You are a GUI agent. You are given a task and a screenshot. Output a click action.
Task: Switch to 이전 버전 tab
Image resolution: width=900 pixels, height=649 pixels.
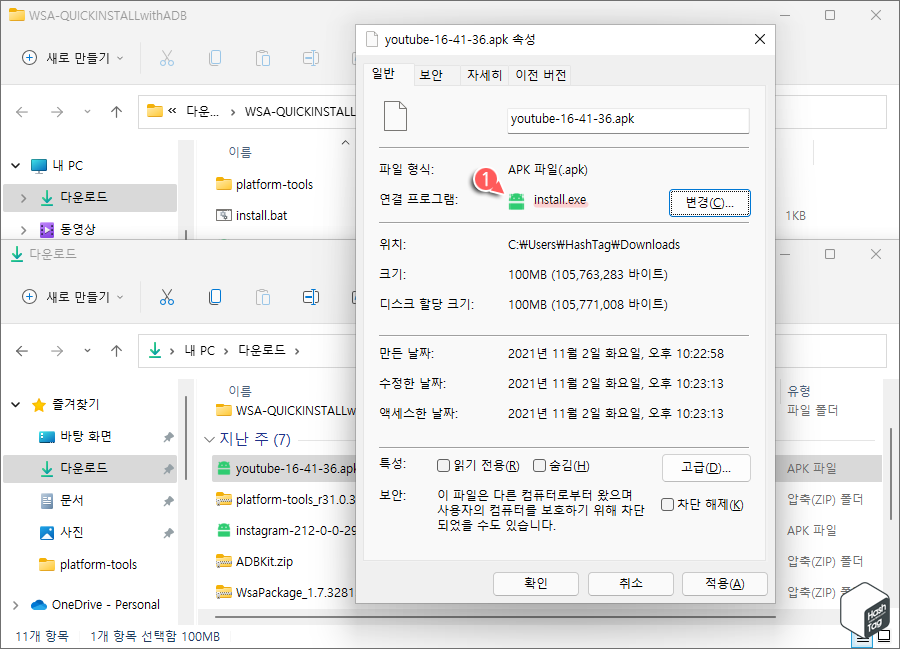coord(541,75)
